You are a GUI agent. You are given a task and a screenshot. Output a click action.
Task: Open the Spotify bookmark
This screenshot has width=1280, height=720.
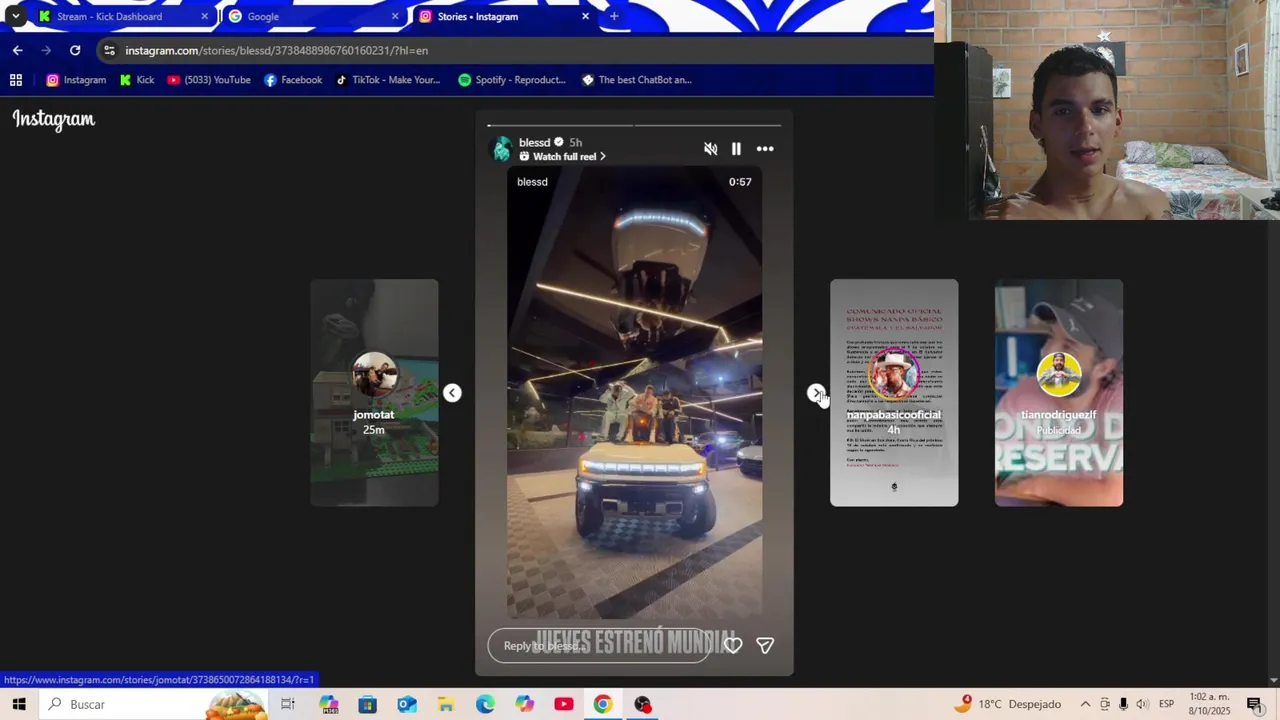coord(512,80)
